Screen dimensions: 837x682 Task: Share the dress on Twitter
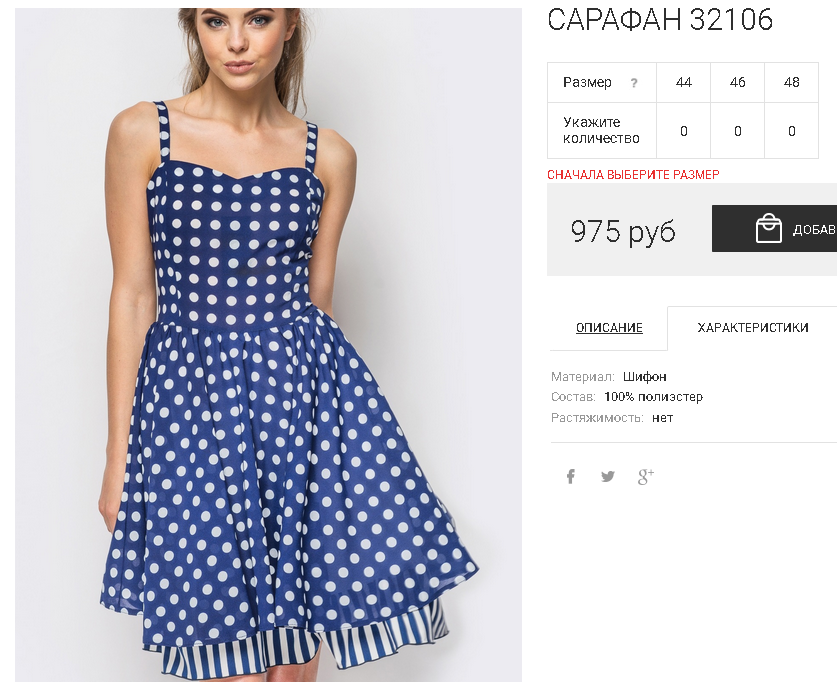click(607, 476)
